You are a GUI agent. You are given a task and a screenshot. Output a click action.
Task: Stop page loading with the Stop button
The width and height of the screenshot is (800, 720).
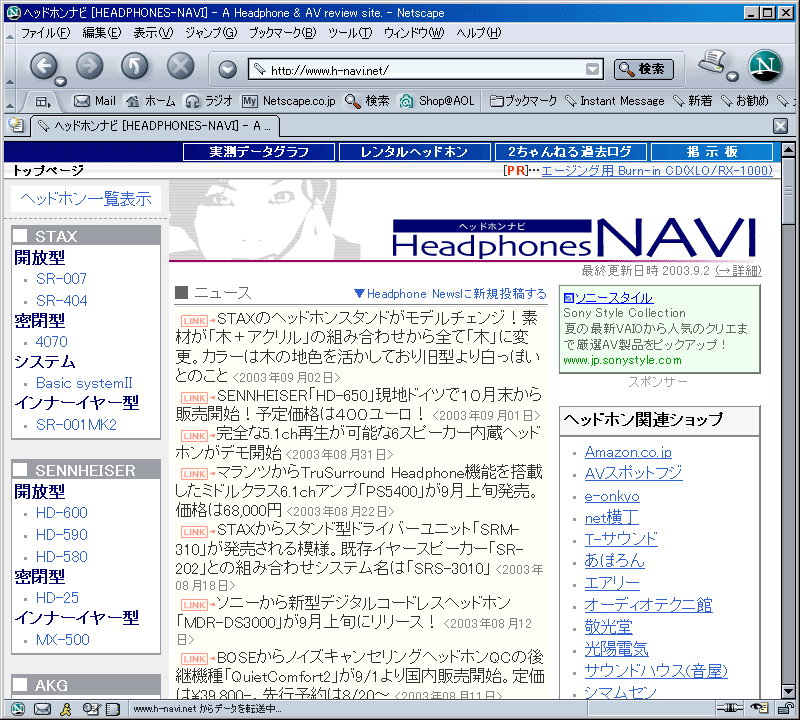(181, 66)
